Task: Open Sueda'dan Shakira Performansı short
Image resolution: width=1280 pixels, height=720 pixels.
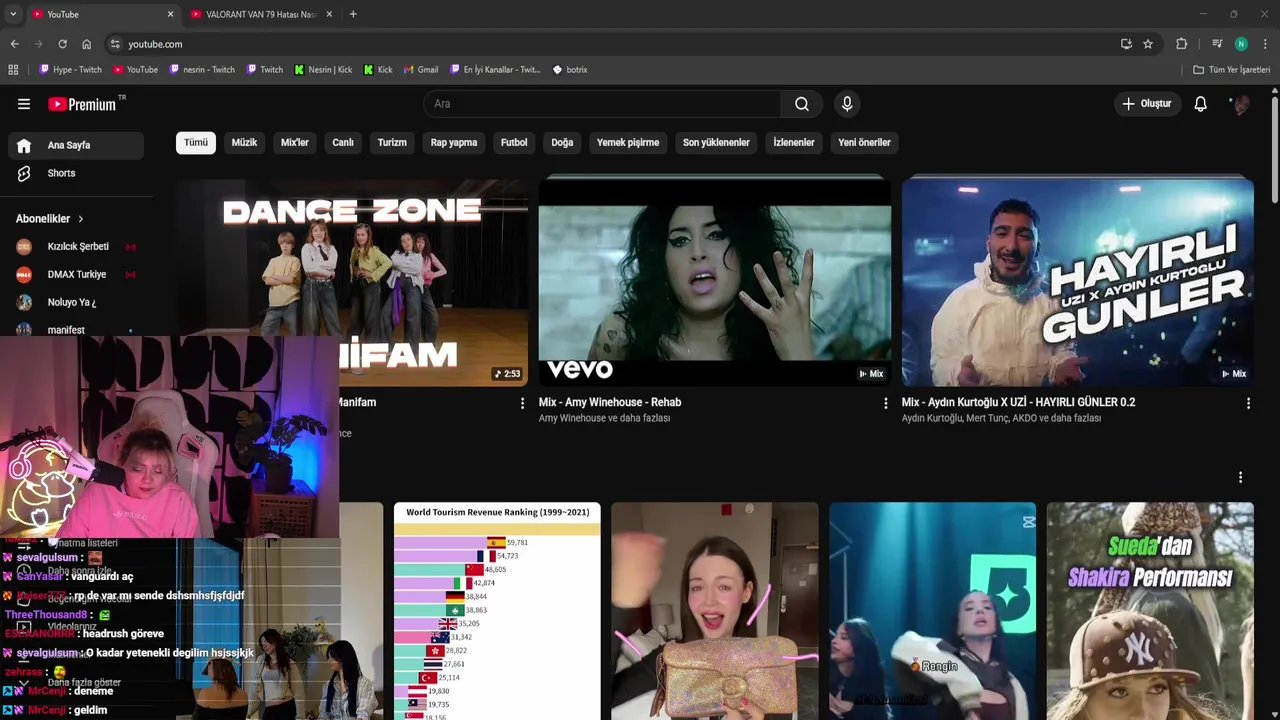Action: [1150, 611]
